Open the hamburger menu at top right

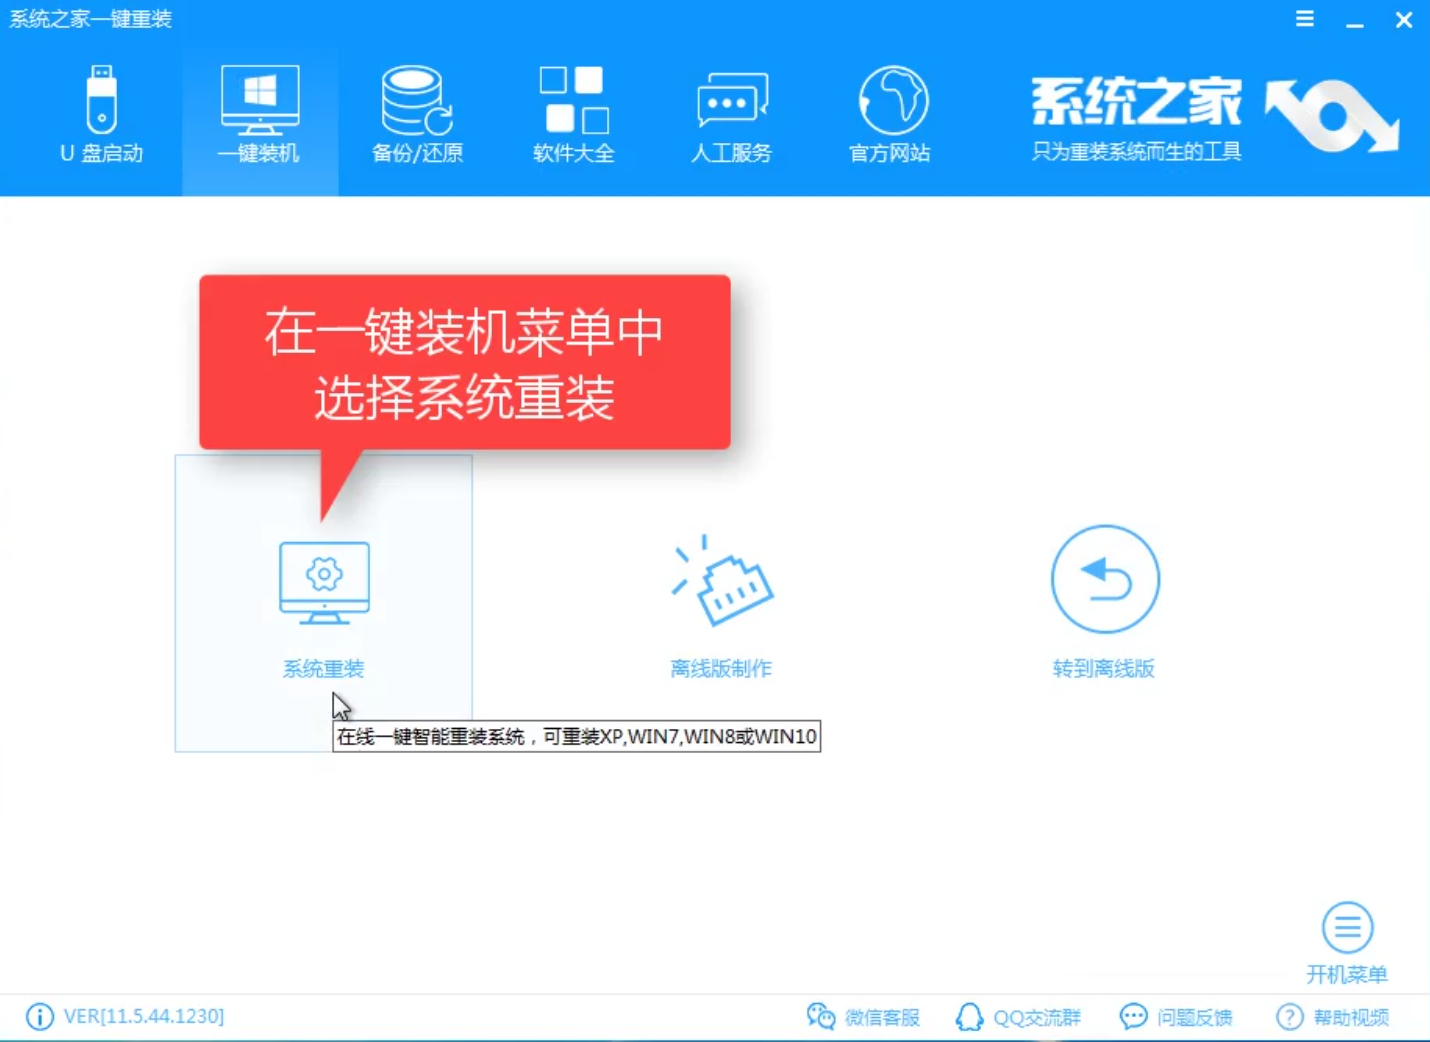[x=1304, y=18]
